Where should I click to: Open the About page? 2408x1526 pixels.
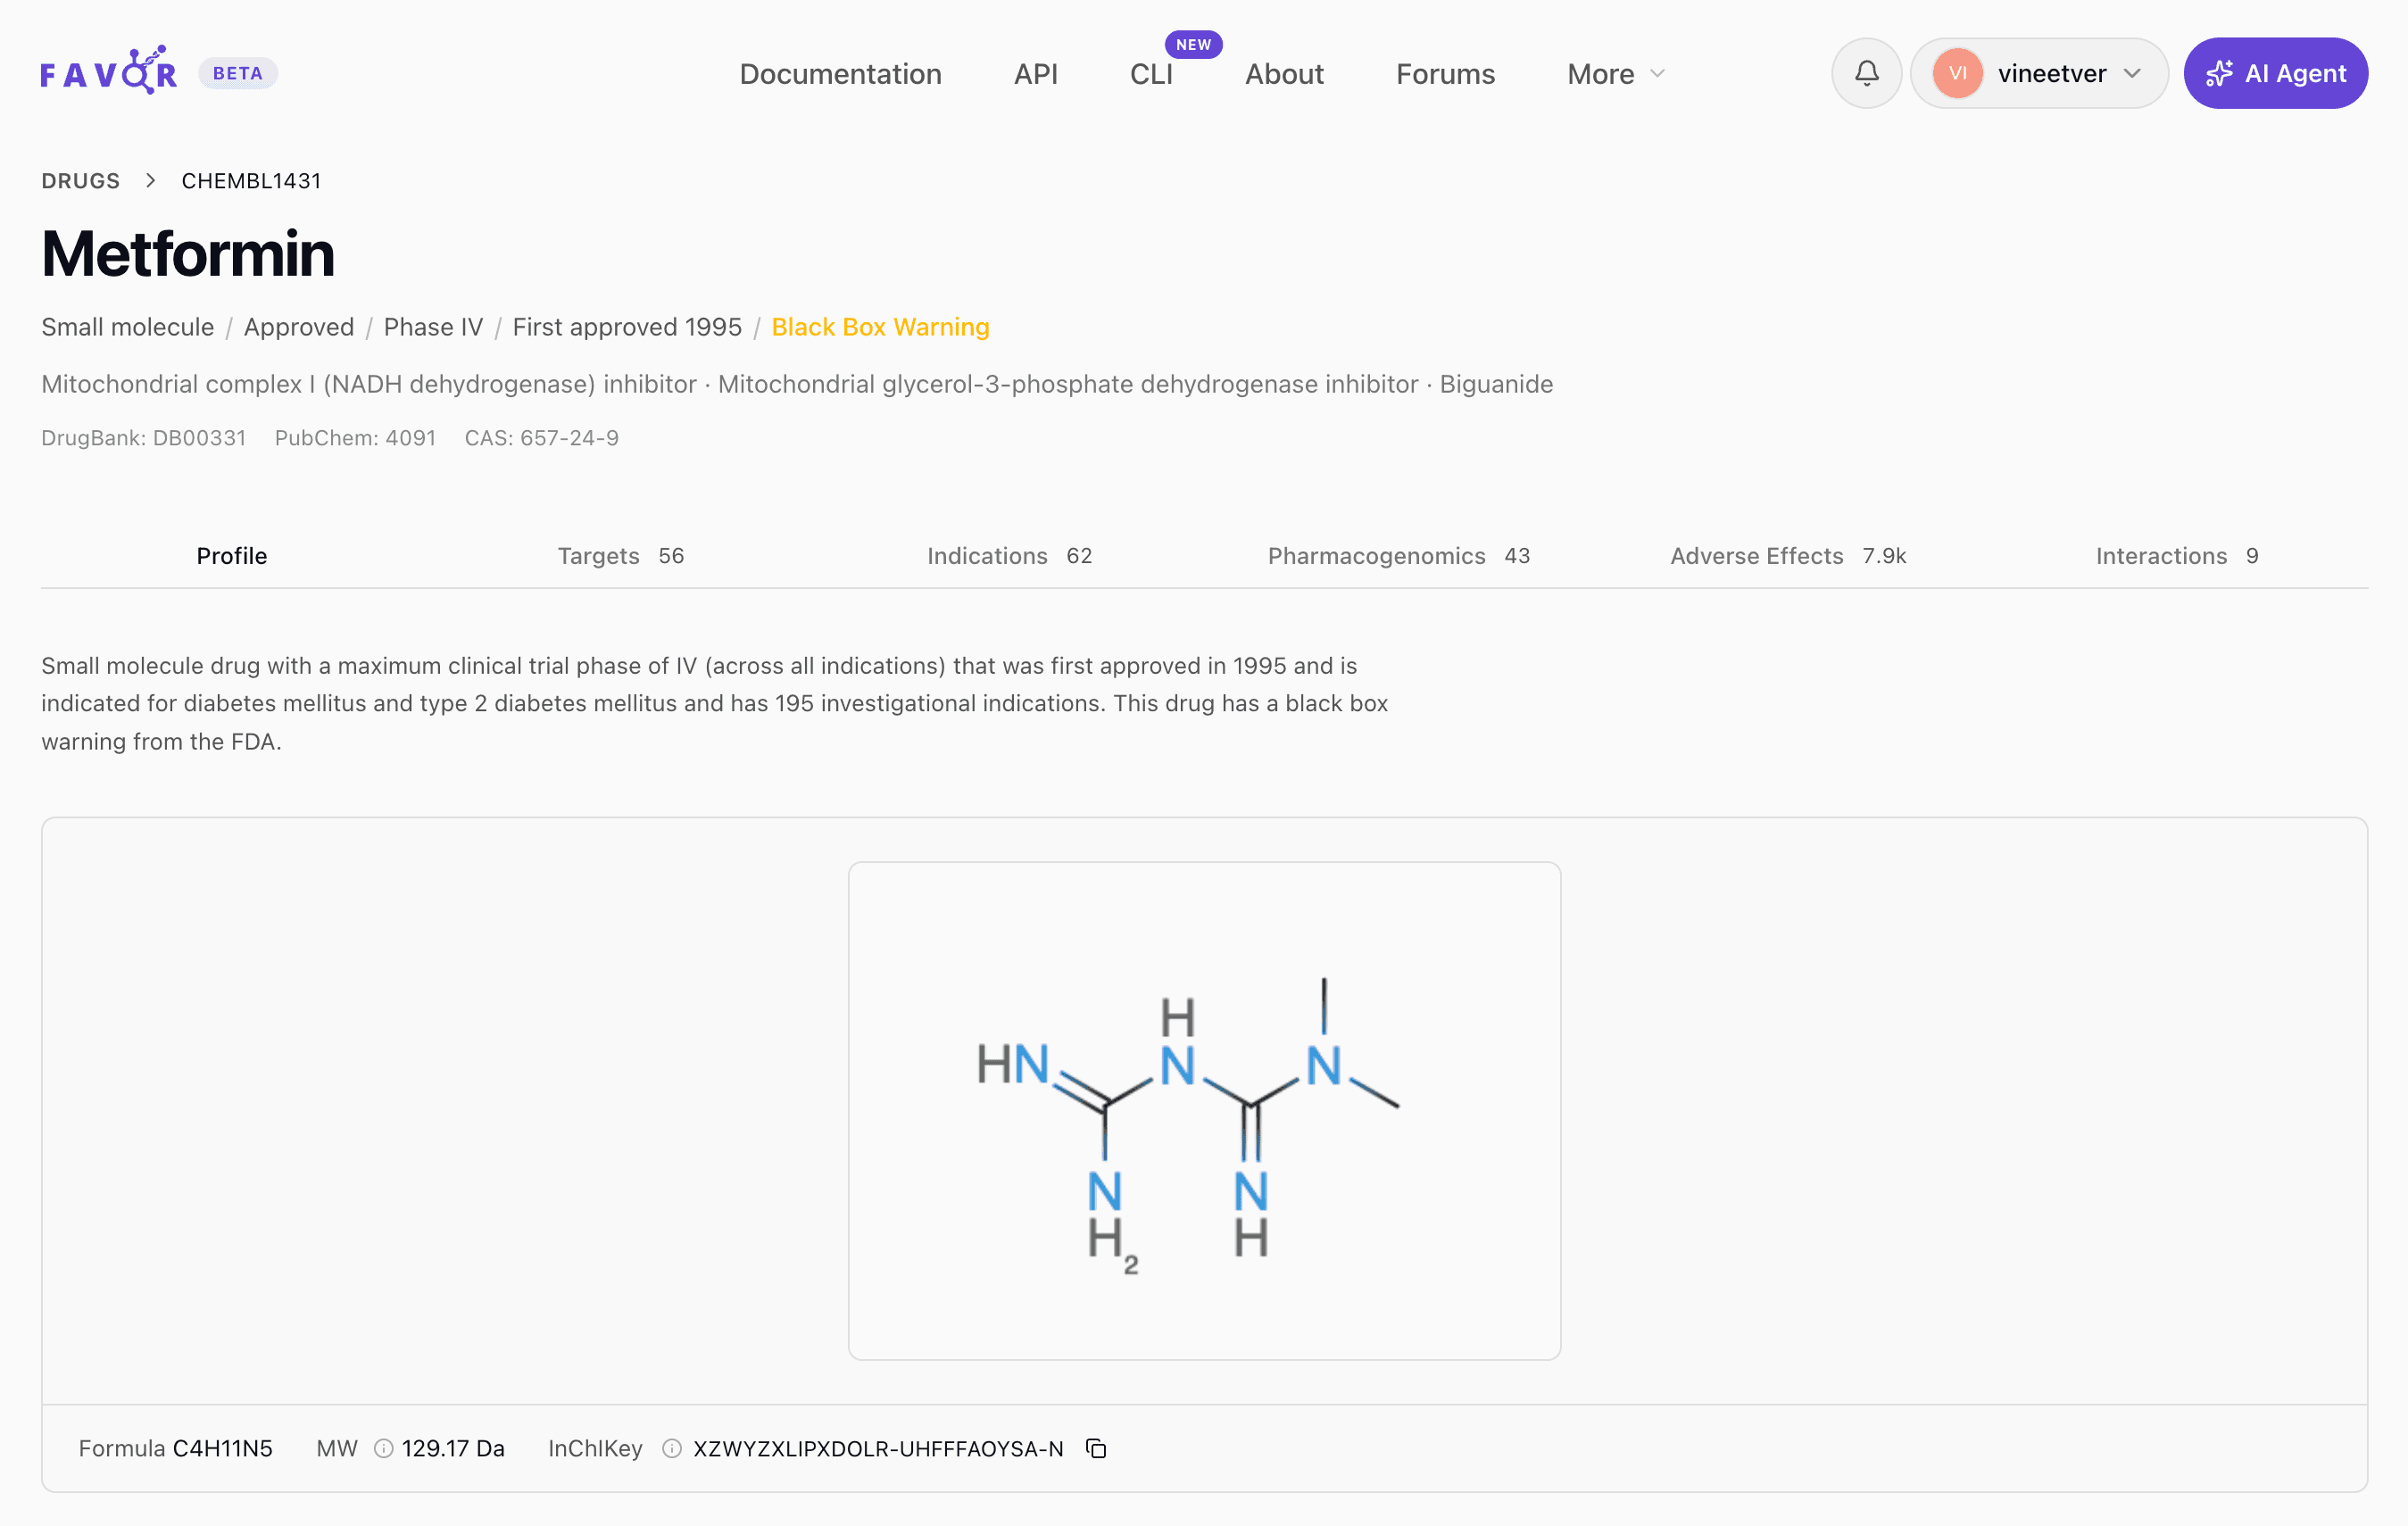(x=1284, y=74)
